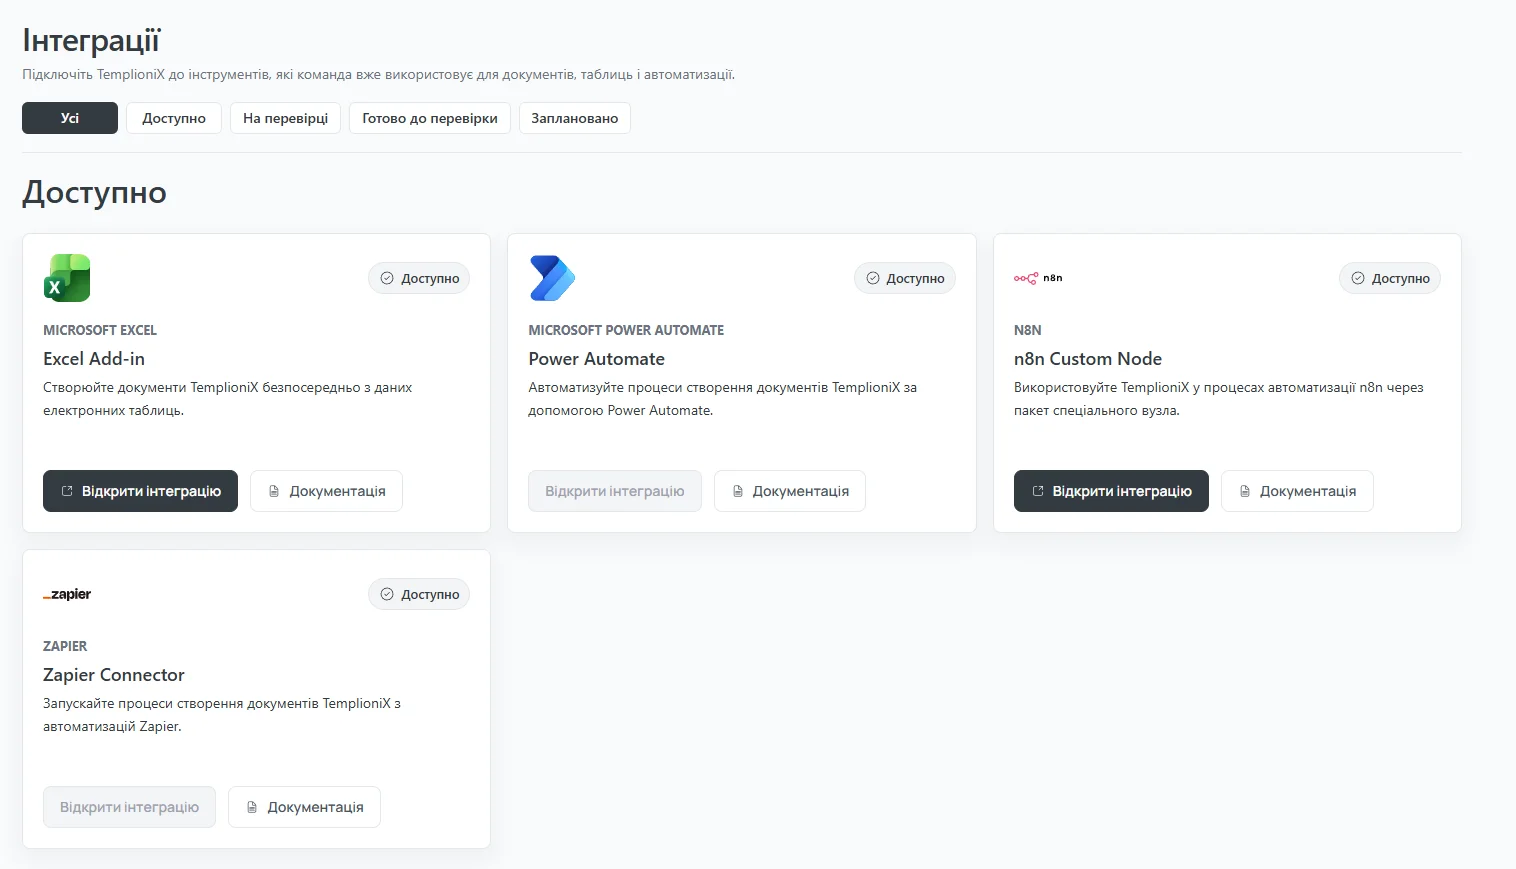
Task: Click the n8n logo icon
Action: click(1038, 278)
